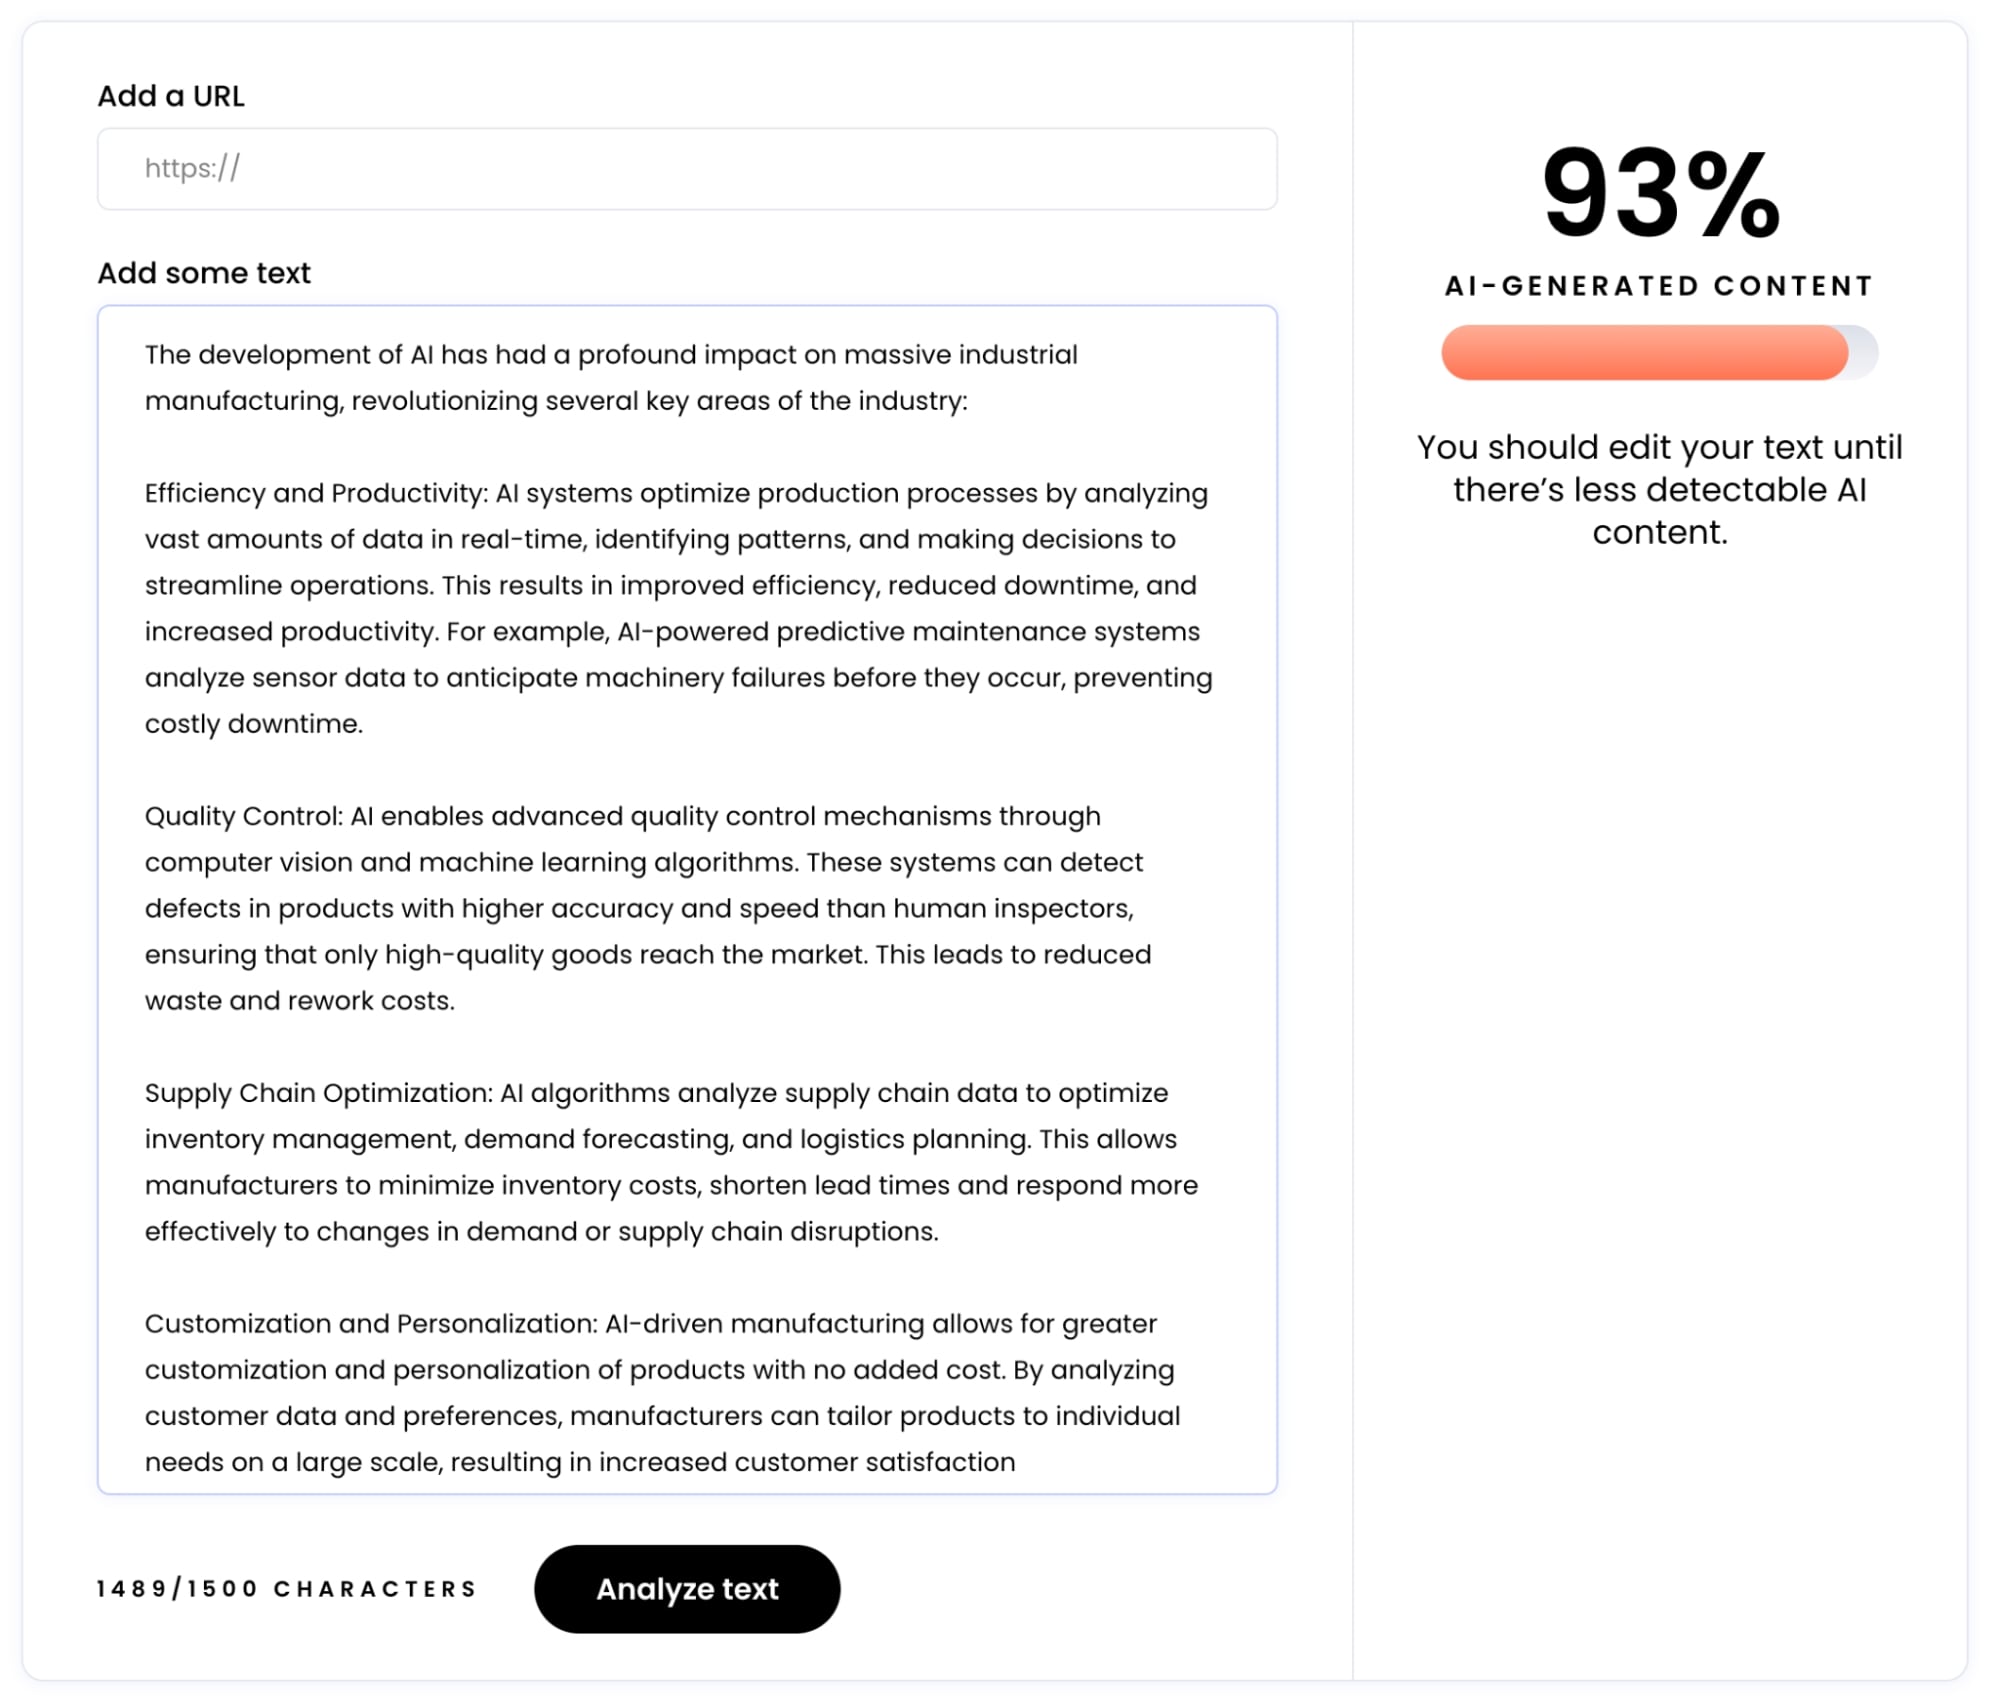This screenshot has height=1704, width=1999.
Task: Click the orange AI-generated content progress bar
Action: pos(1643,352)
